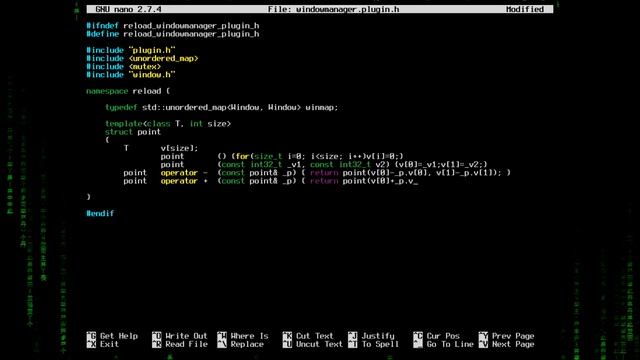Click the #include "plugin.h" line
The width and height of the screenshot is (640, 360).
pyautogui.click(x=131, y=50)
